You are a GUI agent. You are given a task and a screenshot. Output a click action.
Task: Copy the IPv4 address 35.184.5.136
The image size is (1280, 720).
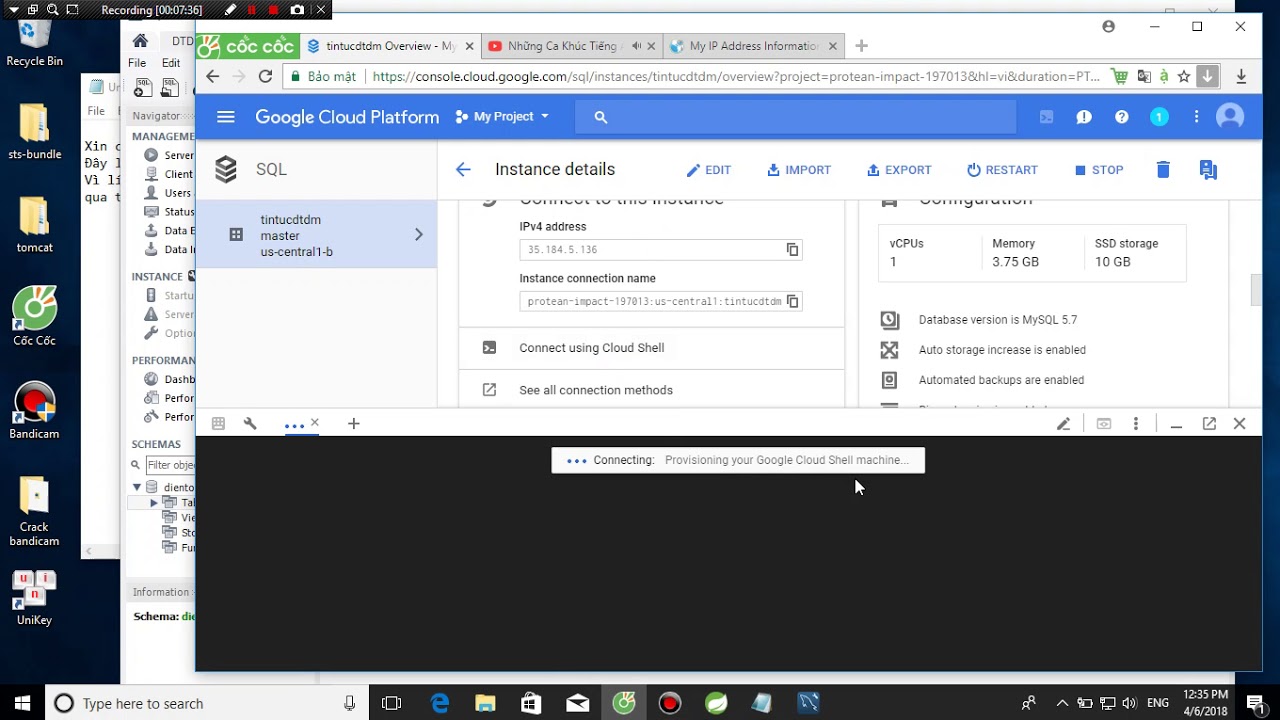point(792,250)
